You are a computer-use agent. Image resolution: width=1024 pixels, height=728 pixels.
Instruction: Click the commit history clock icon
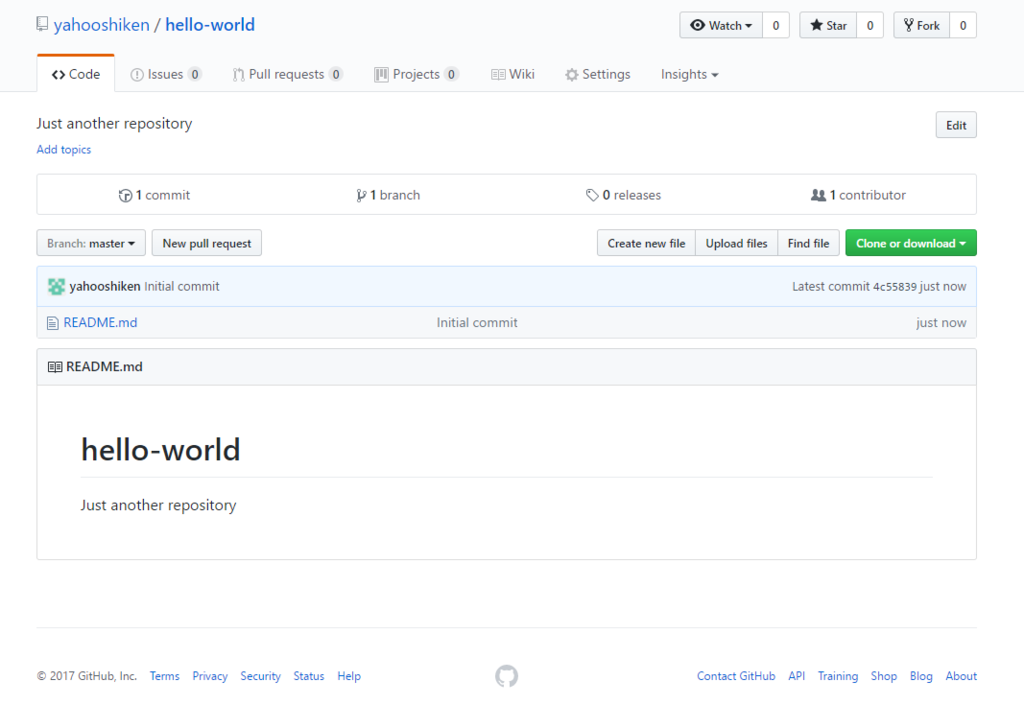point(125,195)
